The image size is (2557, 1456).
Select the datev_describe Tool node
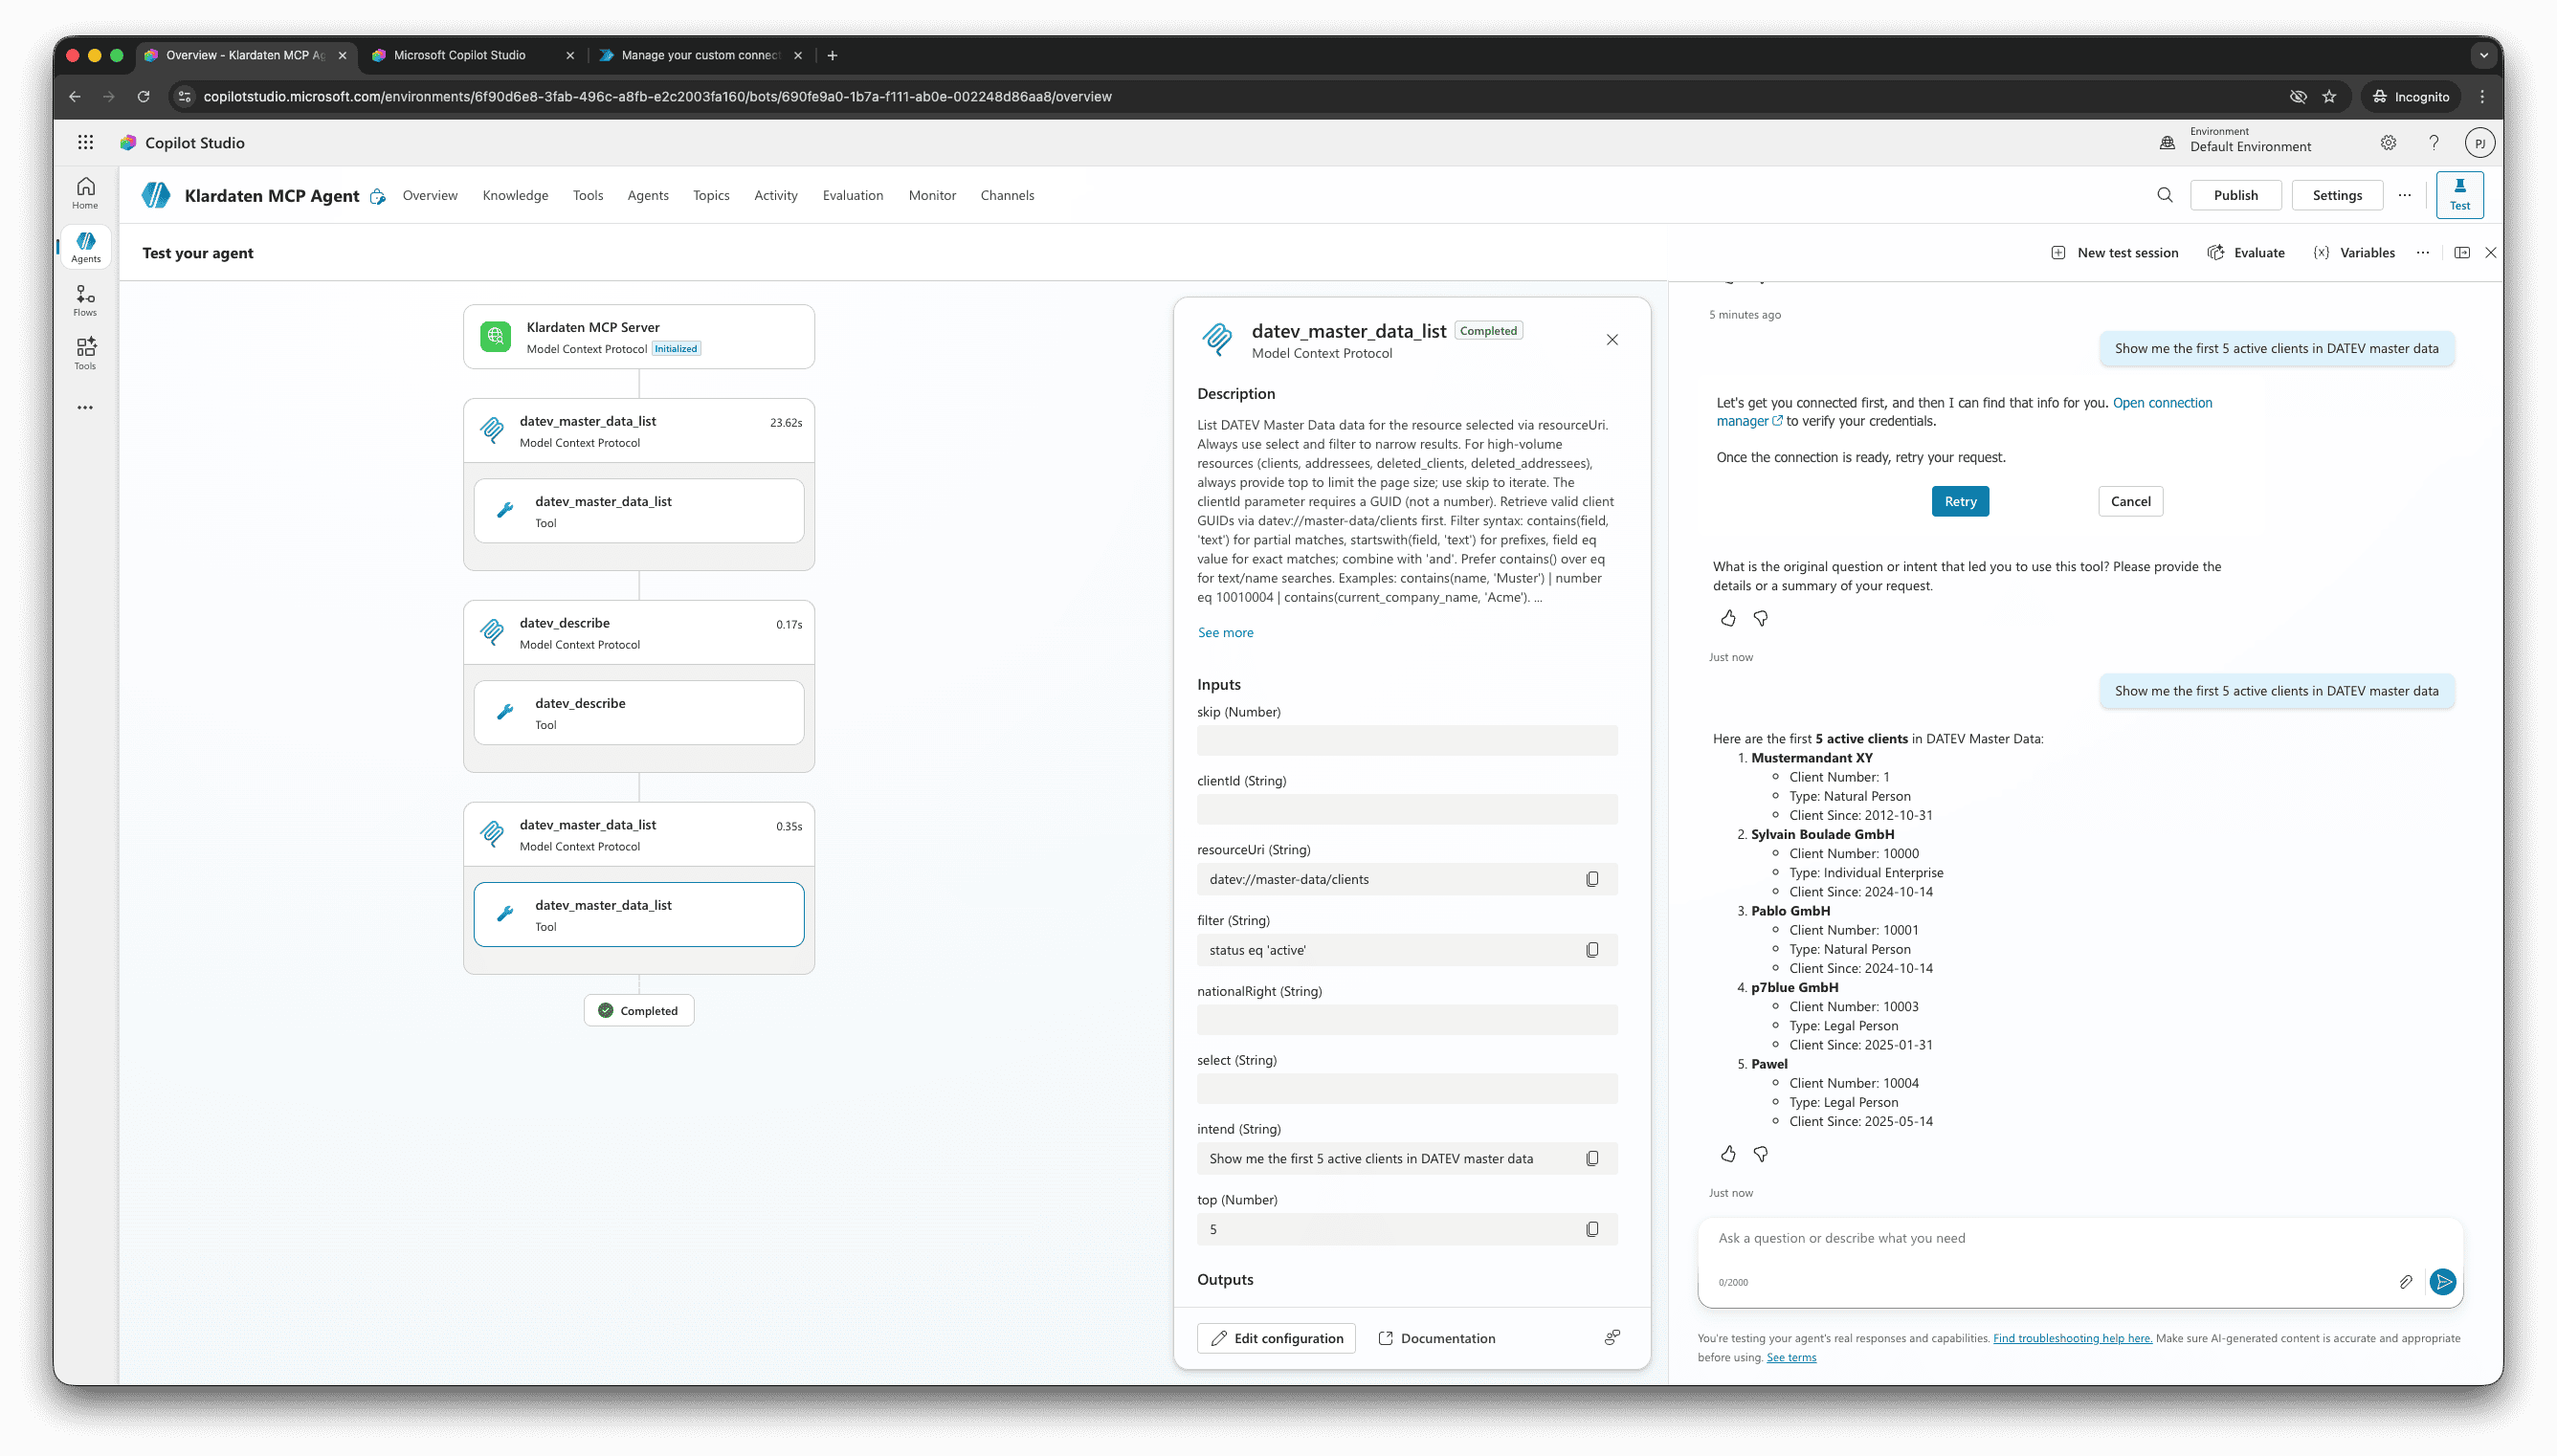point(638,713)
